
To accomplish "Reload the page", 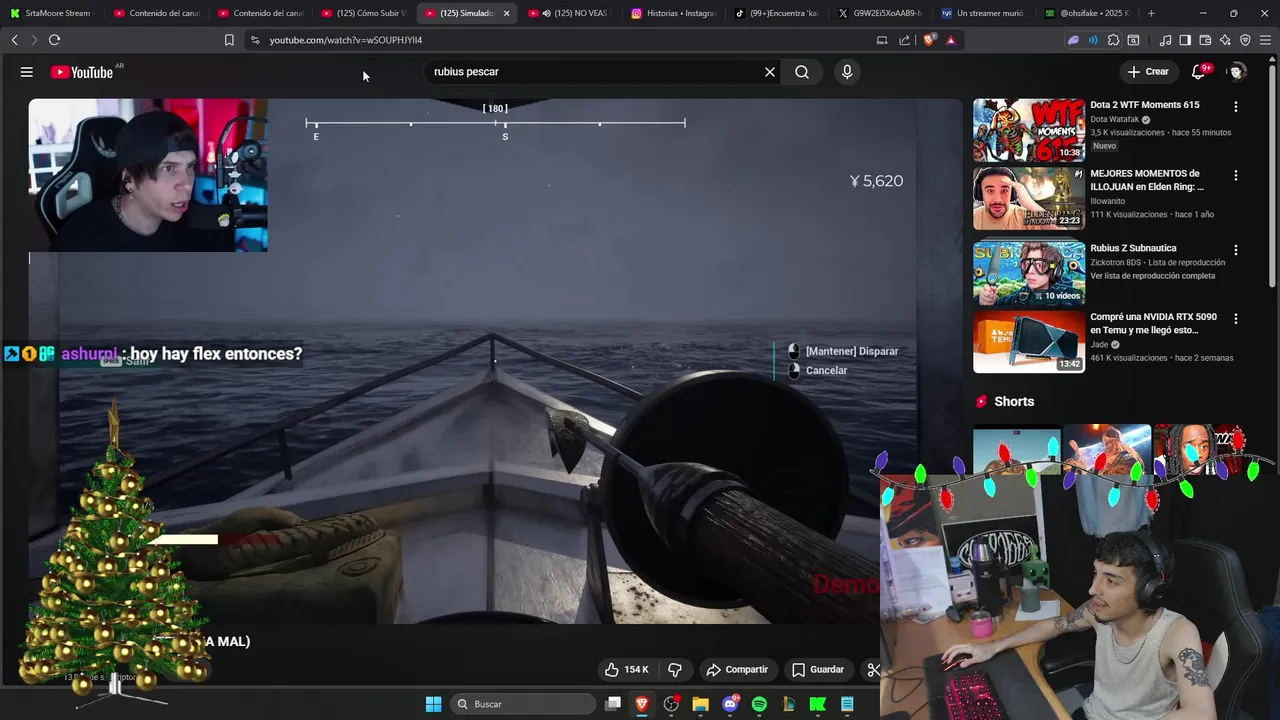I will point(54,40).
